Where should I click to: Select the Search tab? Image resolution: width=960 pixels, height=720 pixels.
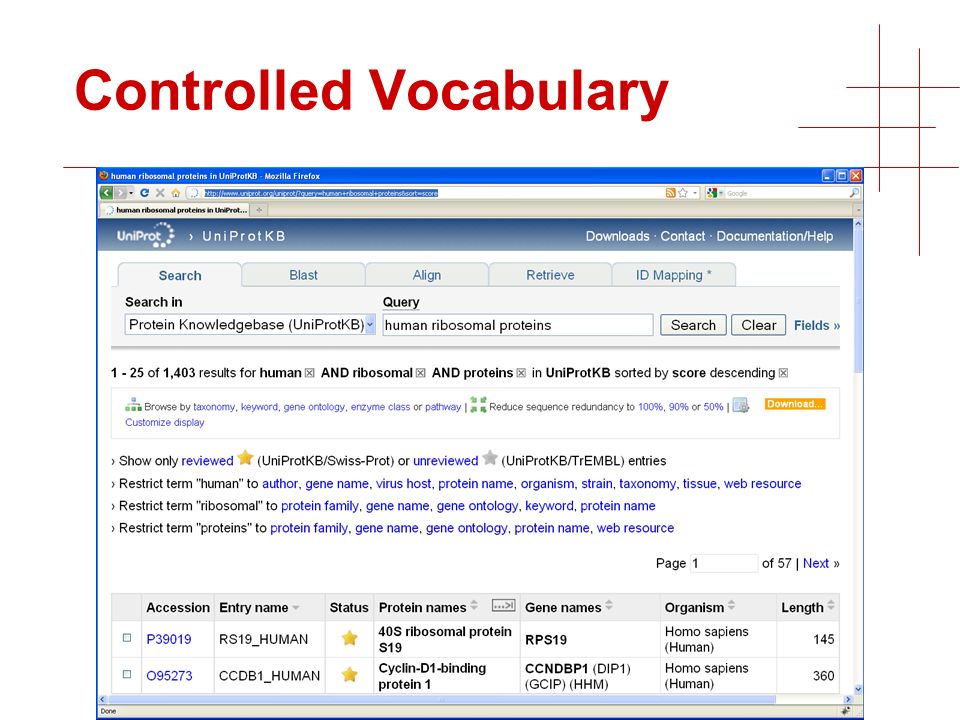180,276
